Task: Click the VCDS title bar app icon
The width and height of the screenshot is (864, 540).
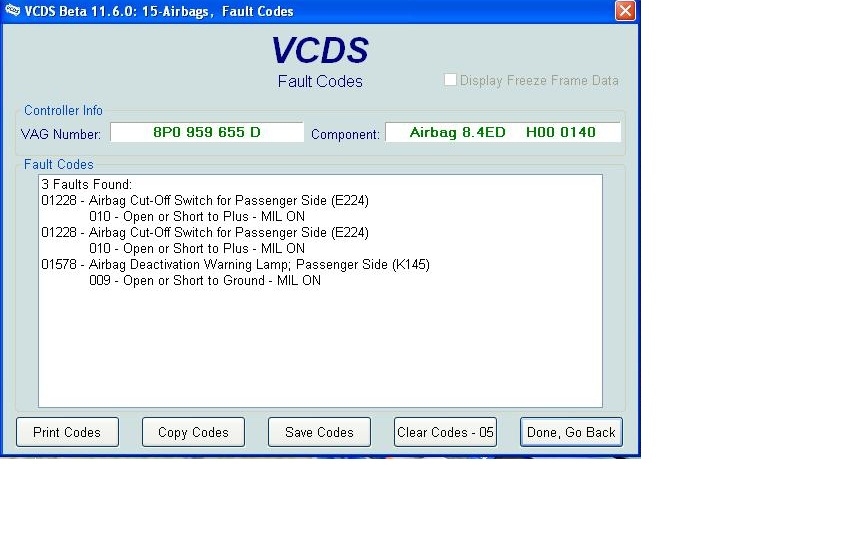Action: tap(12, 10)
